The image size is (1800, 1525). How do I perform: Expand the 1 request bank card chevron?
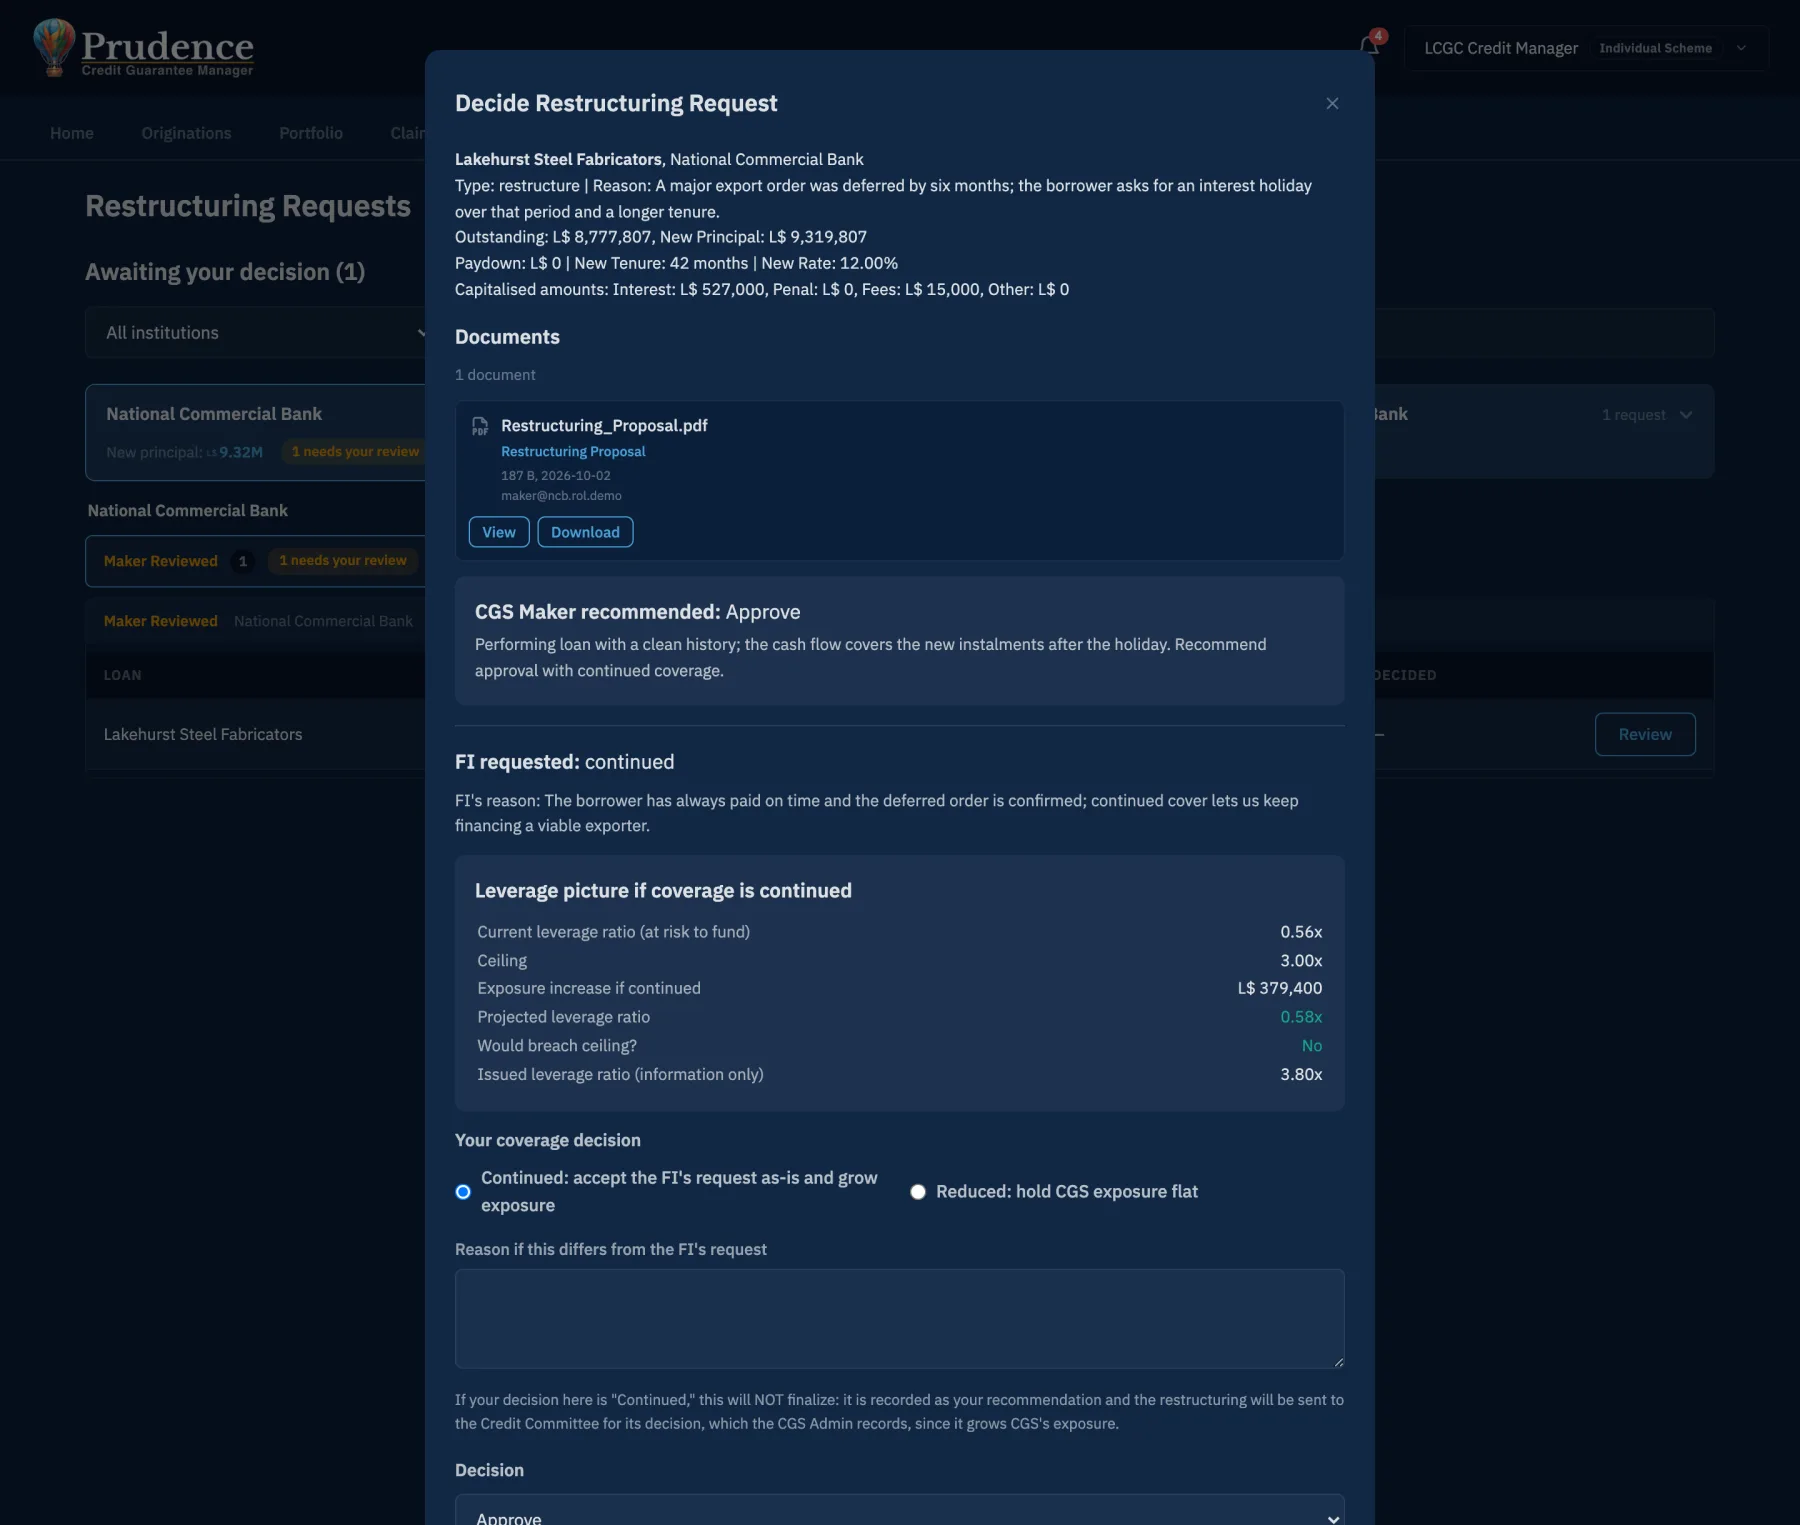1686,415
